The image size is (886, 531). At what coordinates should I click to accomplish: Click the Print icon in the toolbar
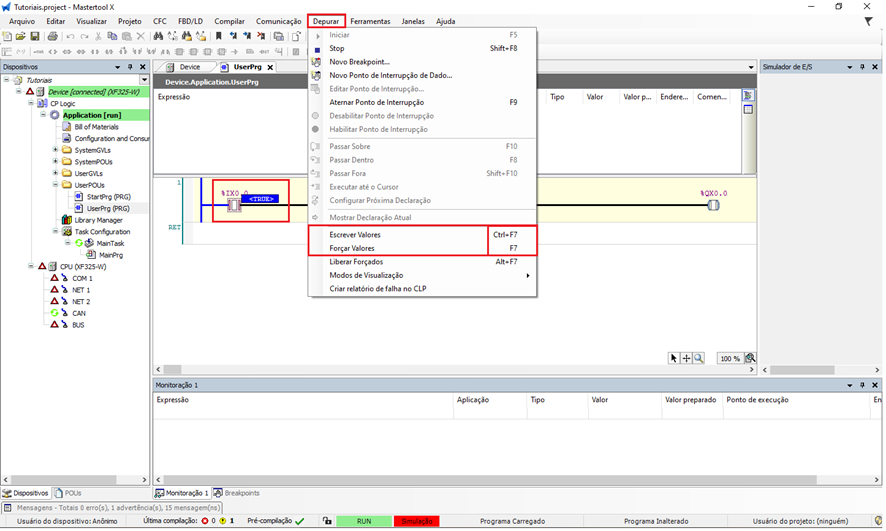tap(52, 37)
